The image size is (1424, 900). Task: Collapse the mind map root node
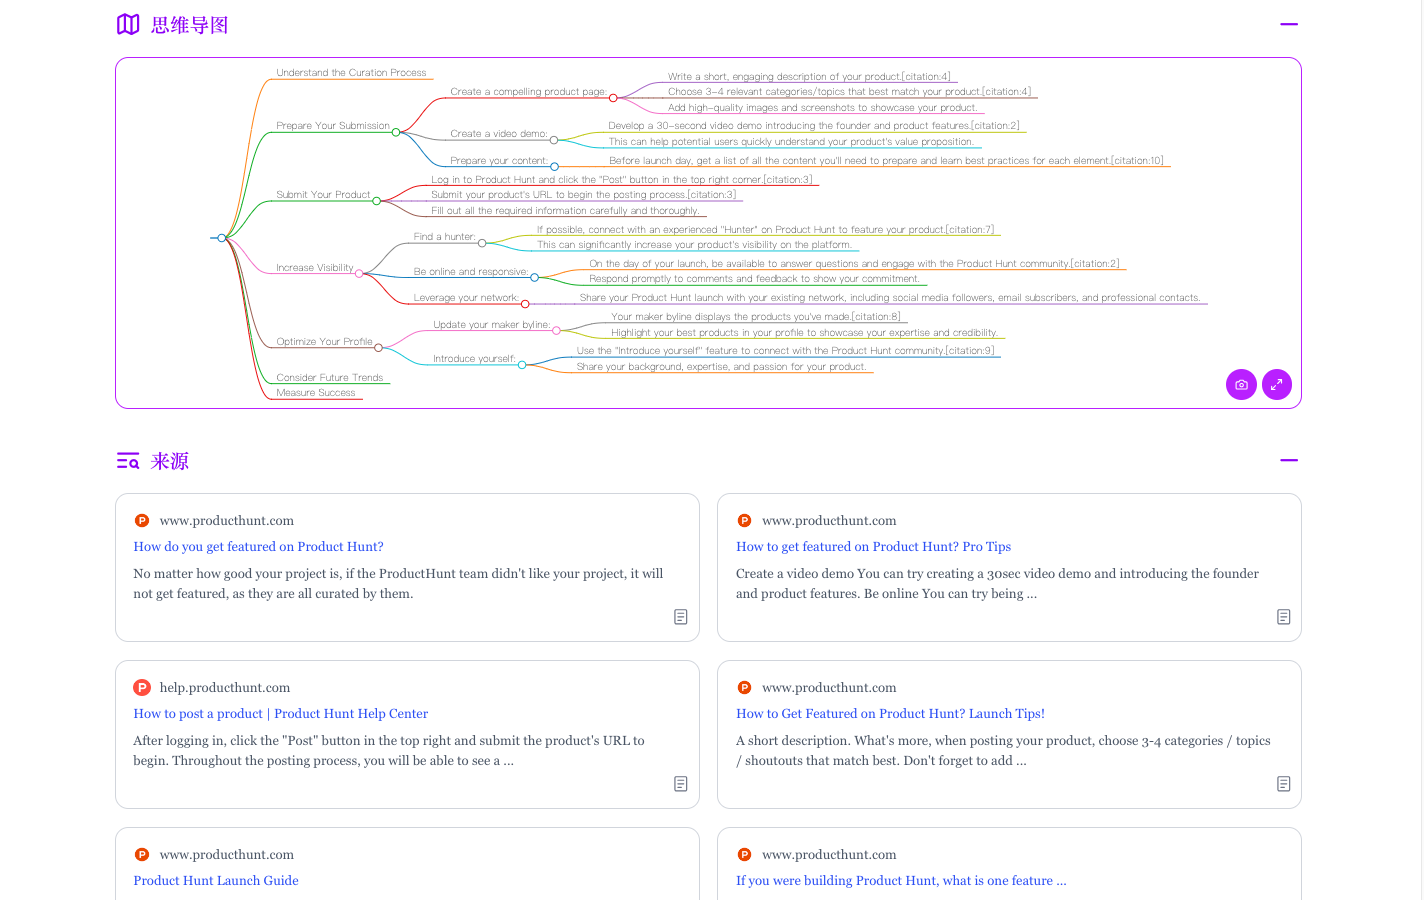tap(221, 238)
